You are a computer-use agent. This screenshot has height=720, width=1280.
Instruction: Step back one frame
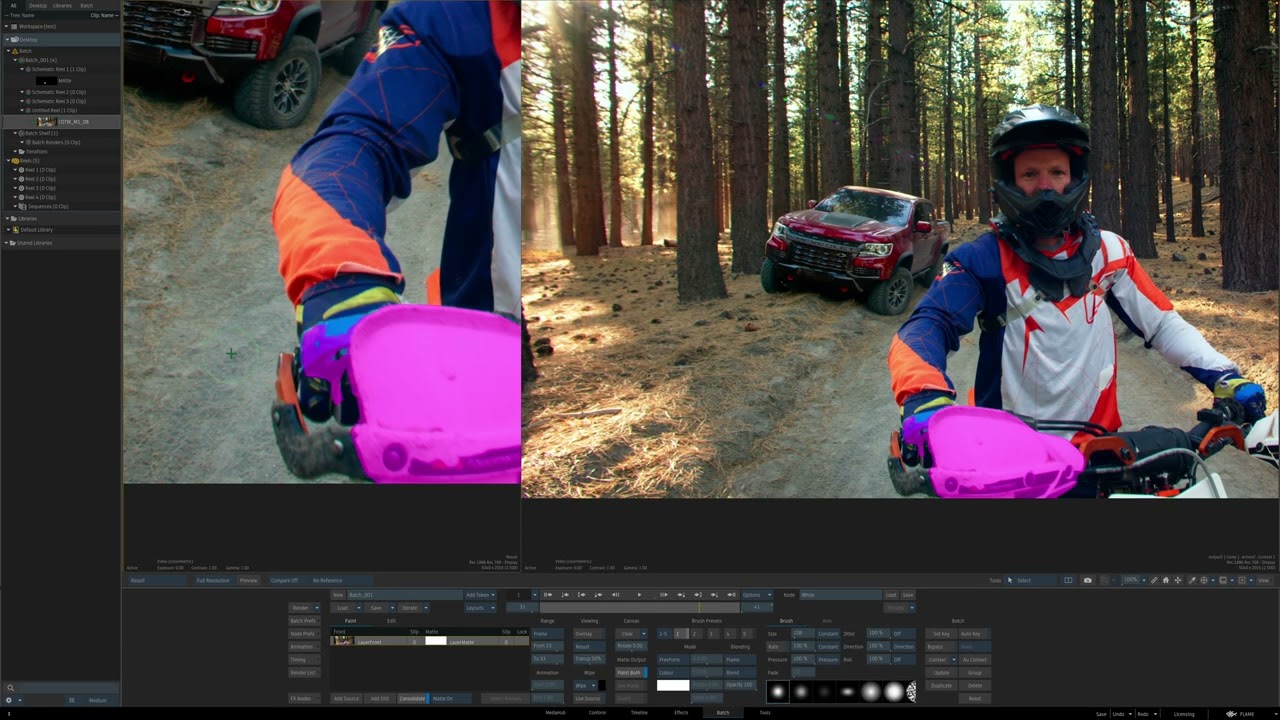(x=615, y=595)
